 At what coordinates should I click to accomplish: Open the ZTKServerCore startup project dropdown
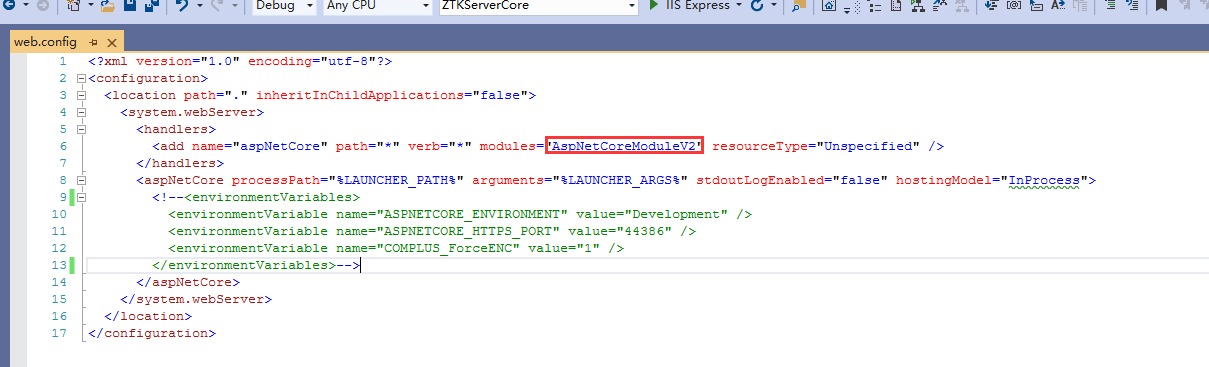tap(538, 5)
